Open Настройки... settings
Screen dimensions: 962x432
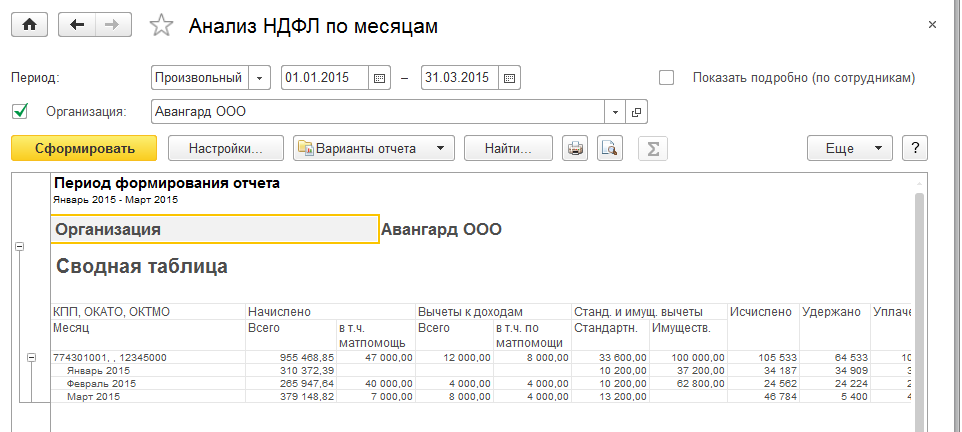pyautogui.click(x=226, y=148)
